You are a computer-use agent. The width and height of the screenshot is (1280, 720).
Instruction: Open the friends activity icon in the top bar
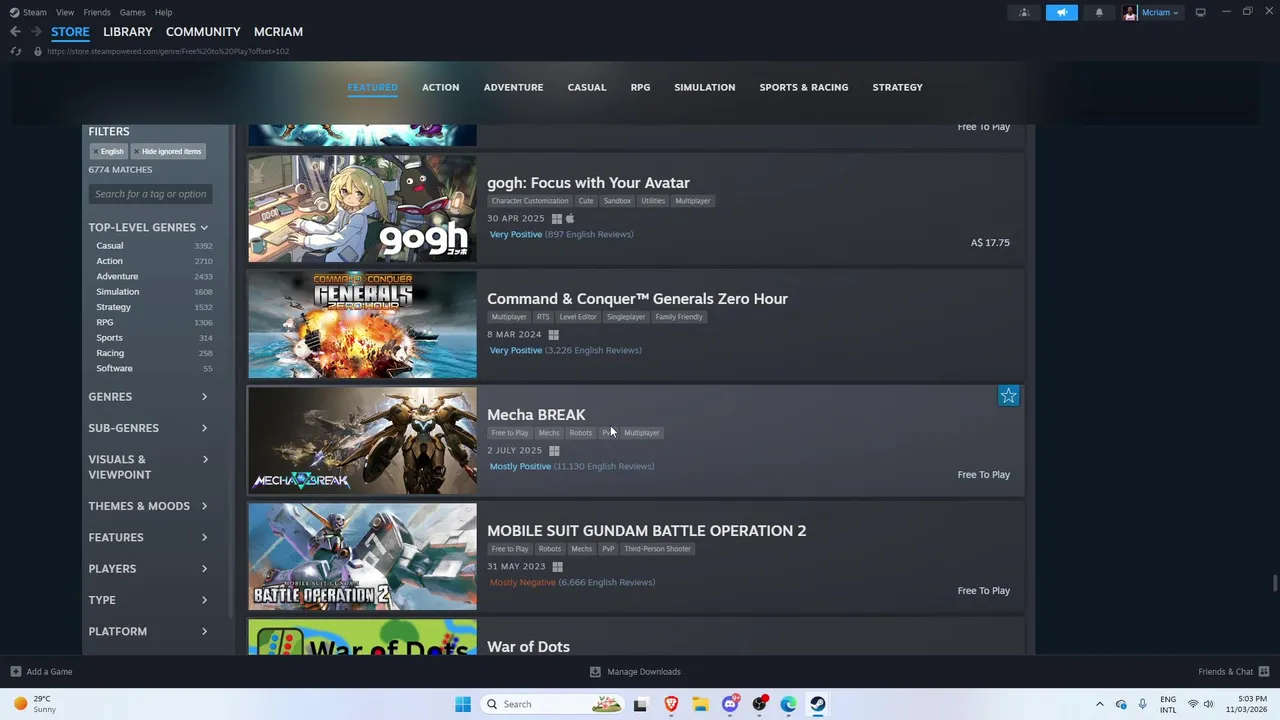pyautogui.click(x=1024, y=12)
